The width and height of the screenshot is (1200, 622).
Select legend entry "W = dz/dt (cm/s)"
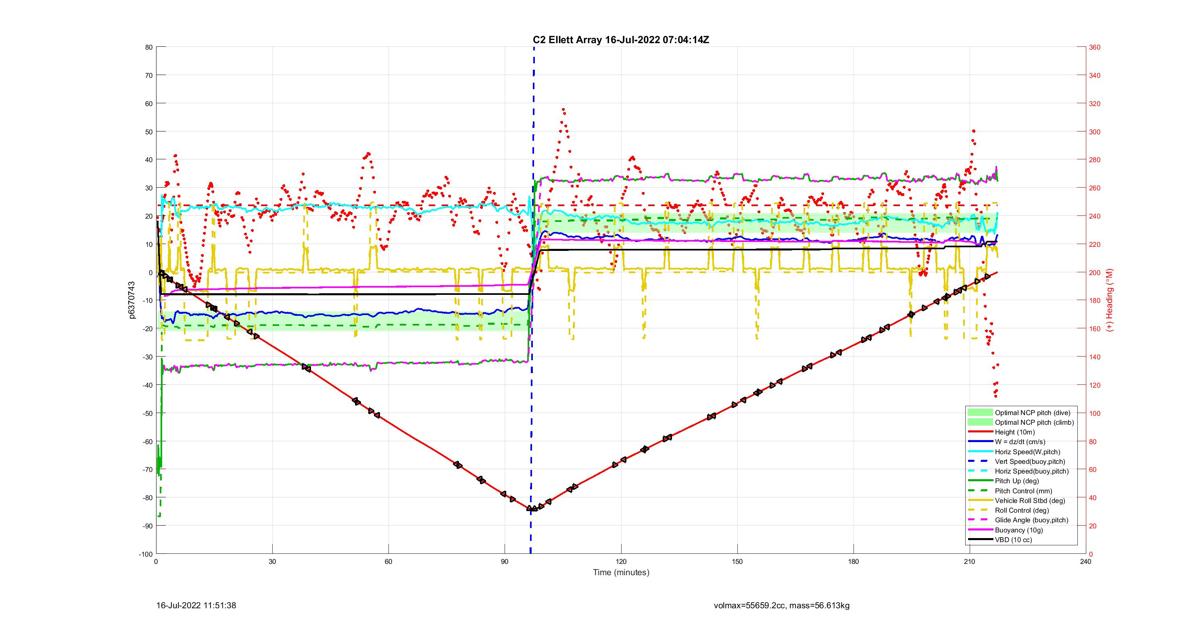pos(1020,442)
